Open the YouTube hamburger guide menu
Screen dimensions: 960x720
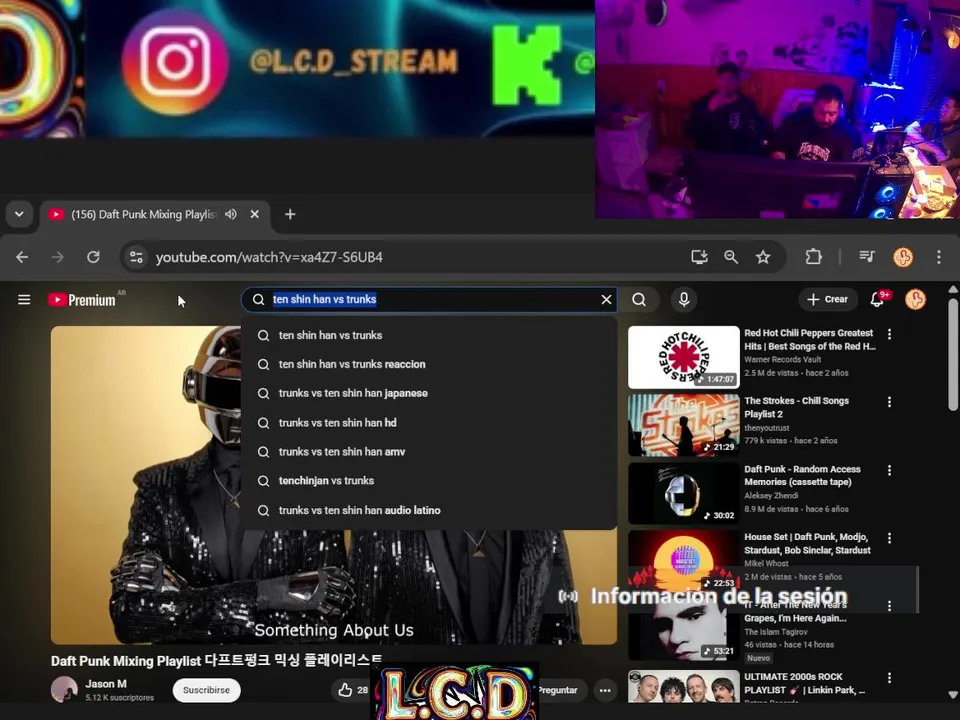(x=24, y=299)
